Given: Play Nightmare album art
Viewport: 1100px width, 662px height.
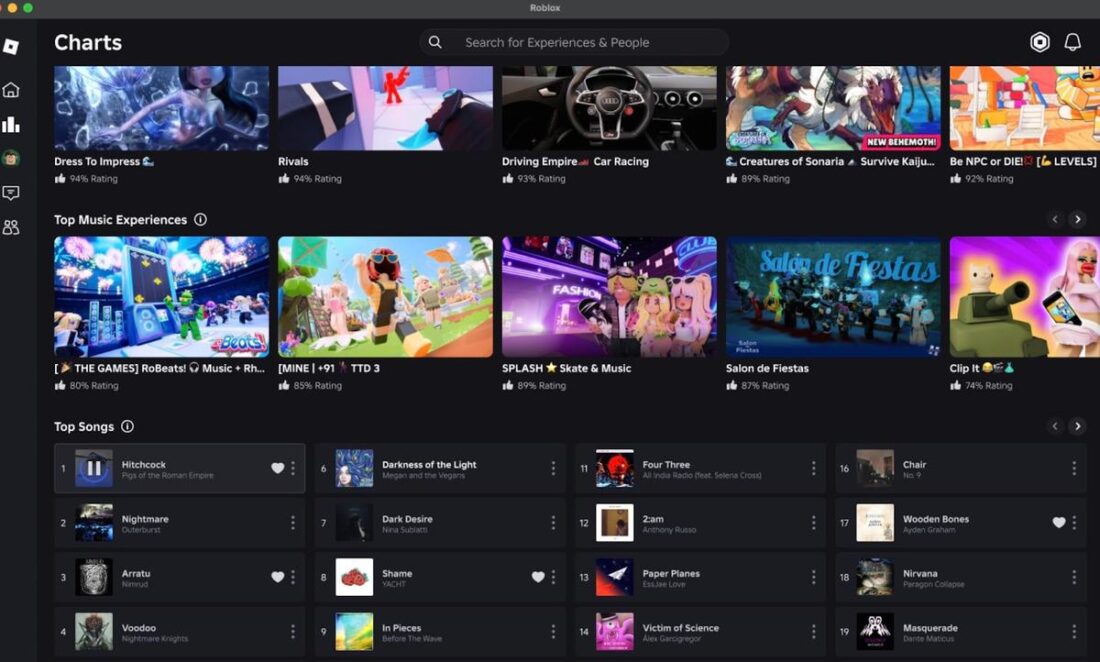Looking at the screenshot, I should pos(94,522).
